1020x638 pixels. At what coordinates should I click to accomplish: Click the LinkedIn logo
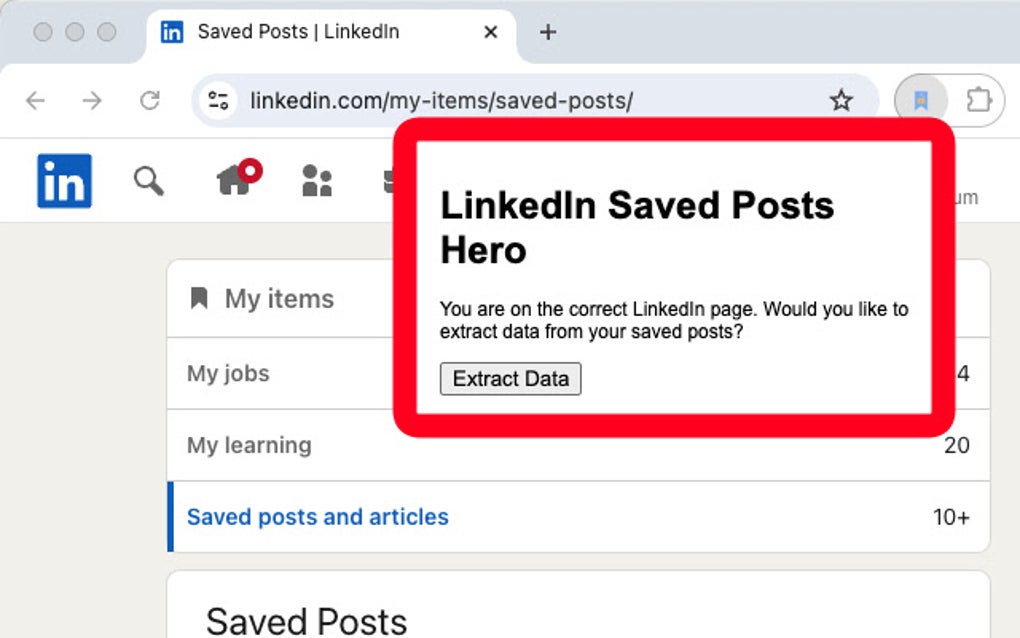[63, 181]
